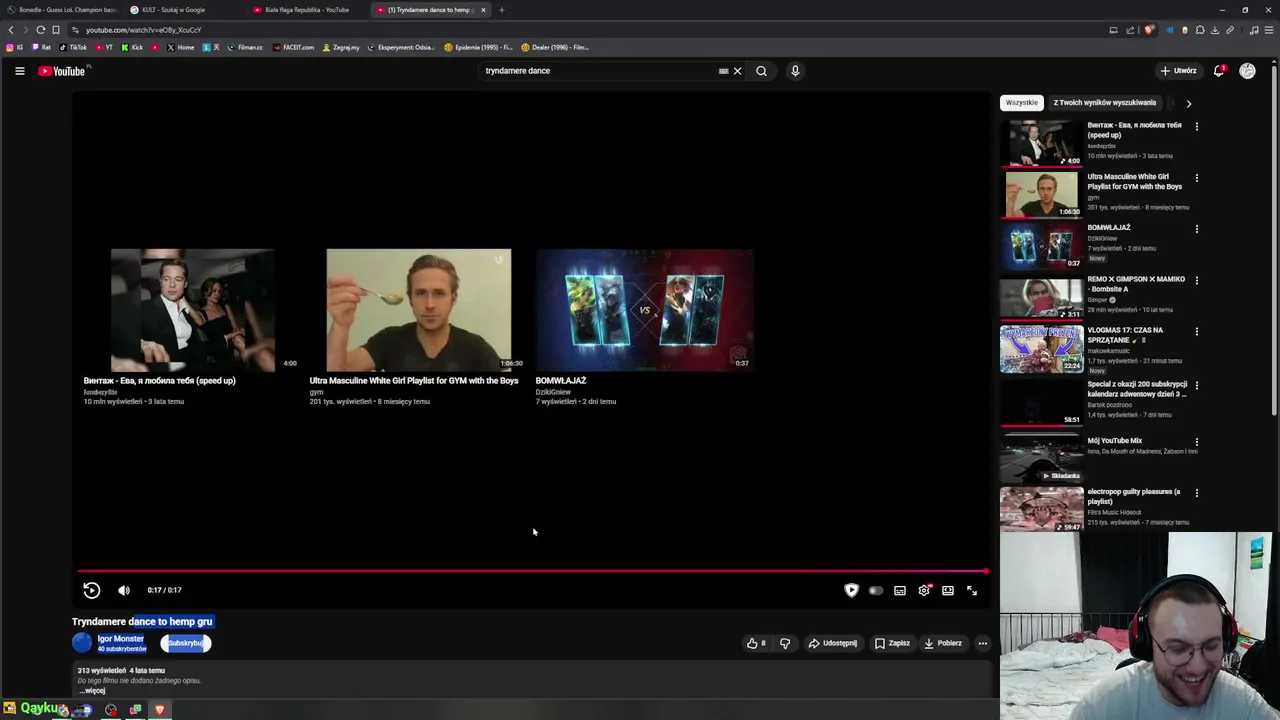Open sidebar Mój YouTube Mix title
Image resolution: width=1280 pixels, height=720 pixels.
(1115, 441)
